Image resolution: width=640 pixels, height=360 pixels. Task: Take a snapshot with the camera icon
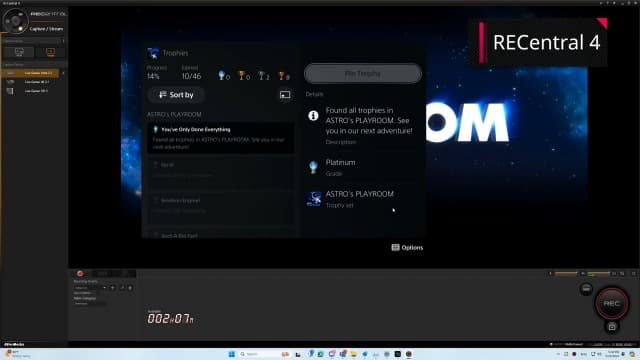click(611, 327)
